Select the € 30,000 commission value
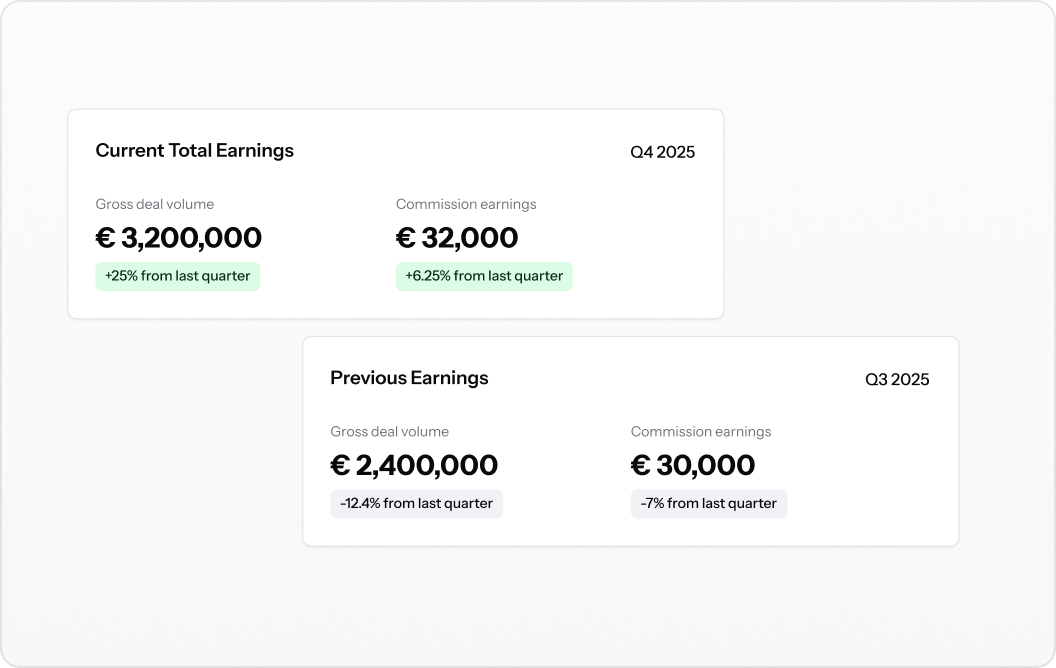The width and height of the screenshot is (1056, 668). [x=693, y=465]
